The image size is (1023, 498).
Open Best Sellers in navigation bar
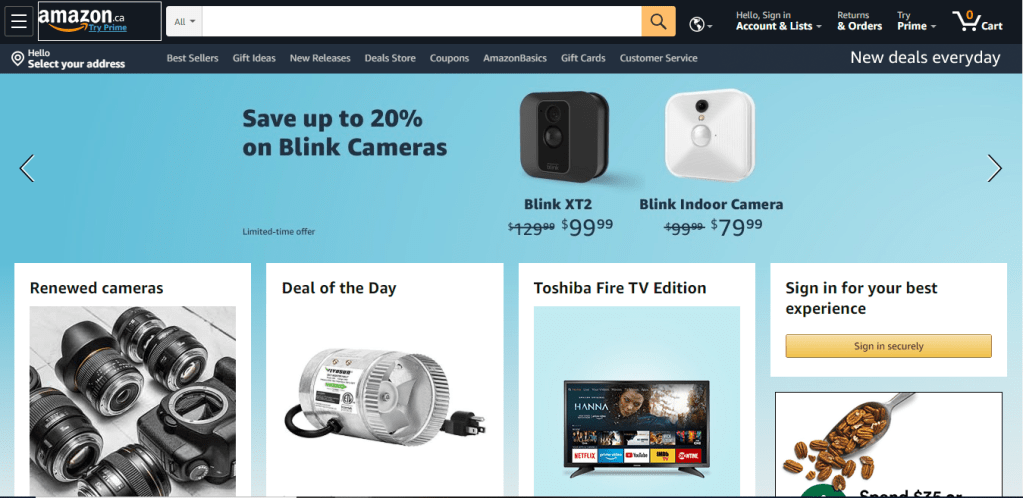(x=192, y=58)
